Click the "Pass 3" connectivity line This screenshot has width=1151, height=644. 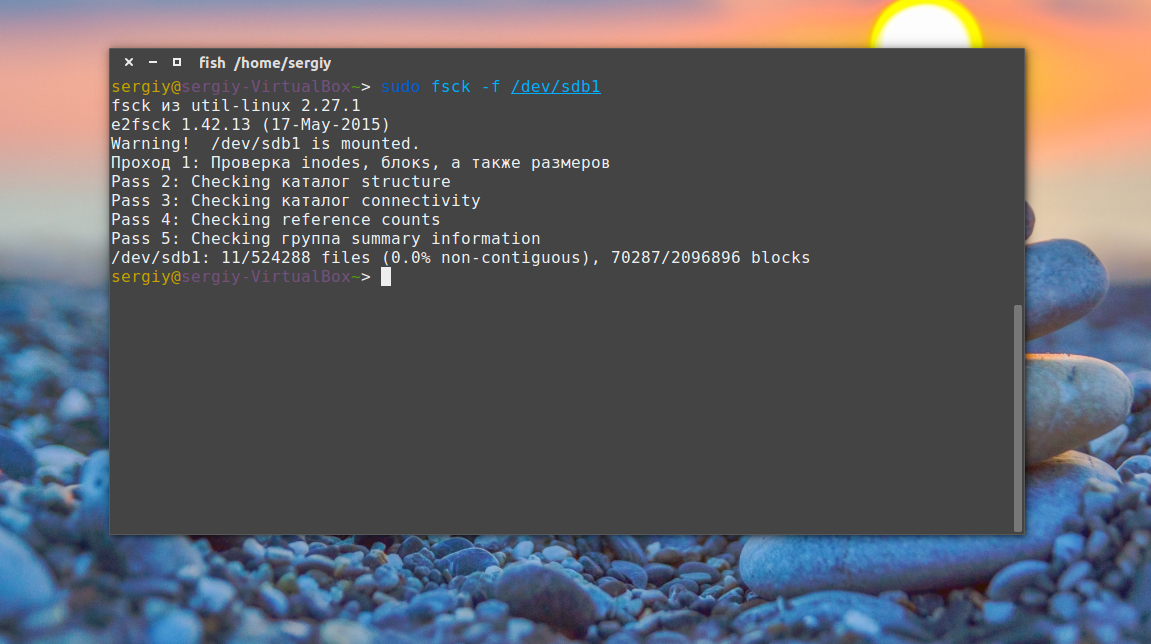coord(295,201)
